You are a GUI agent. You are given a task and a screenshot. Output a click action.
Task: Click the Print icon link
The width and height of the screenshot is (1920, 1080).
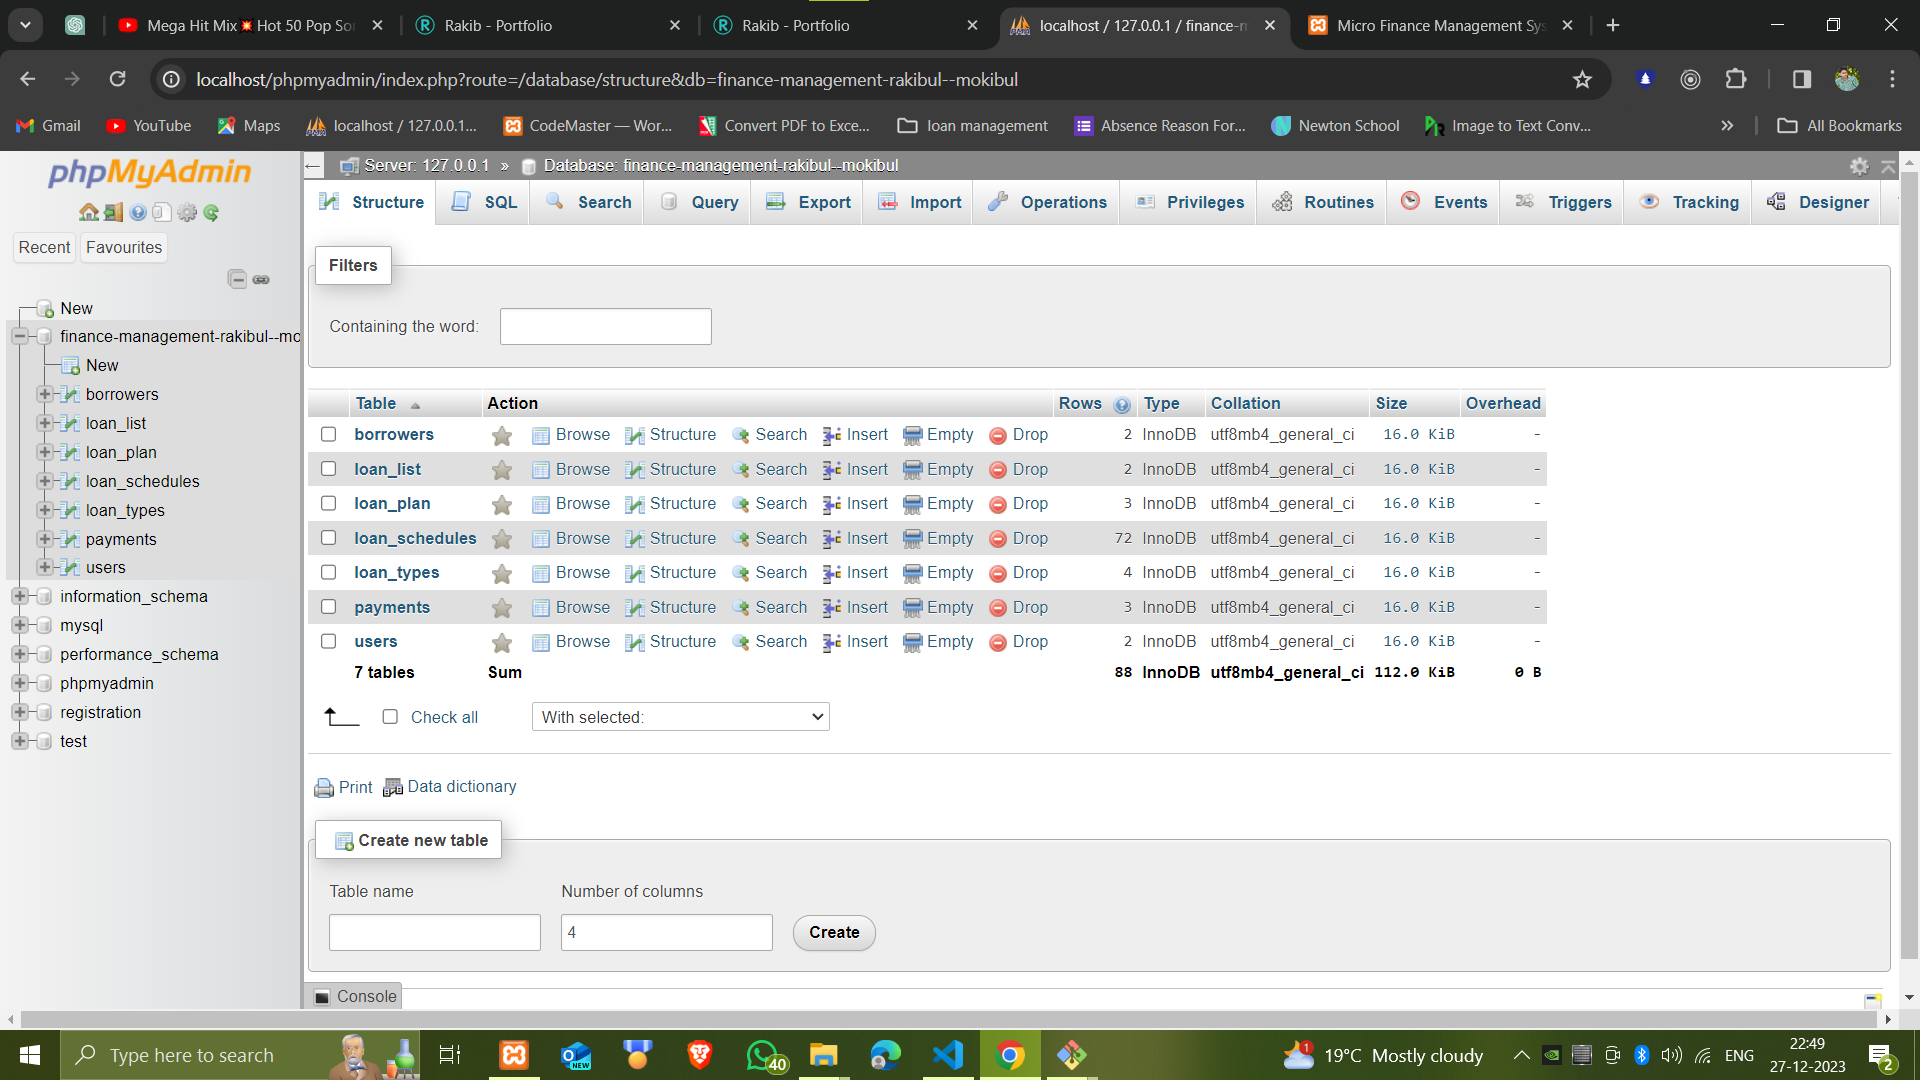[x=343, y=787]
